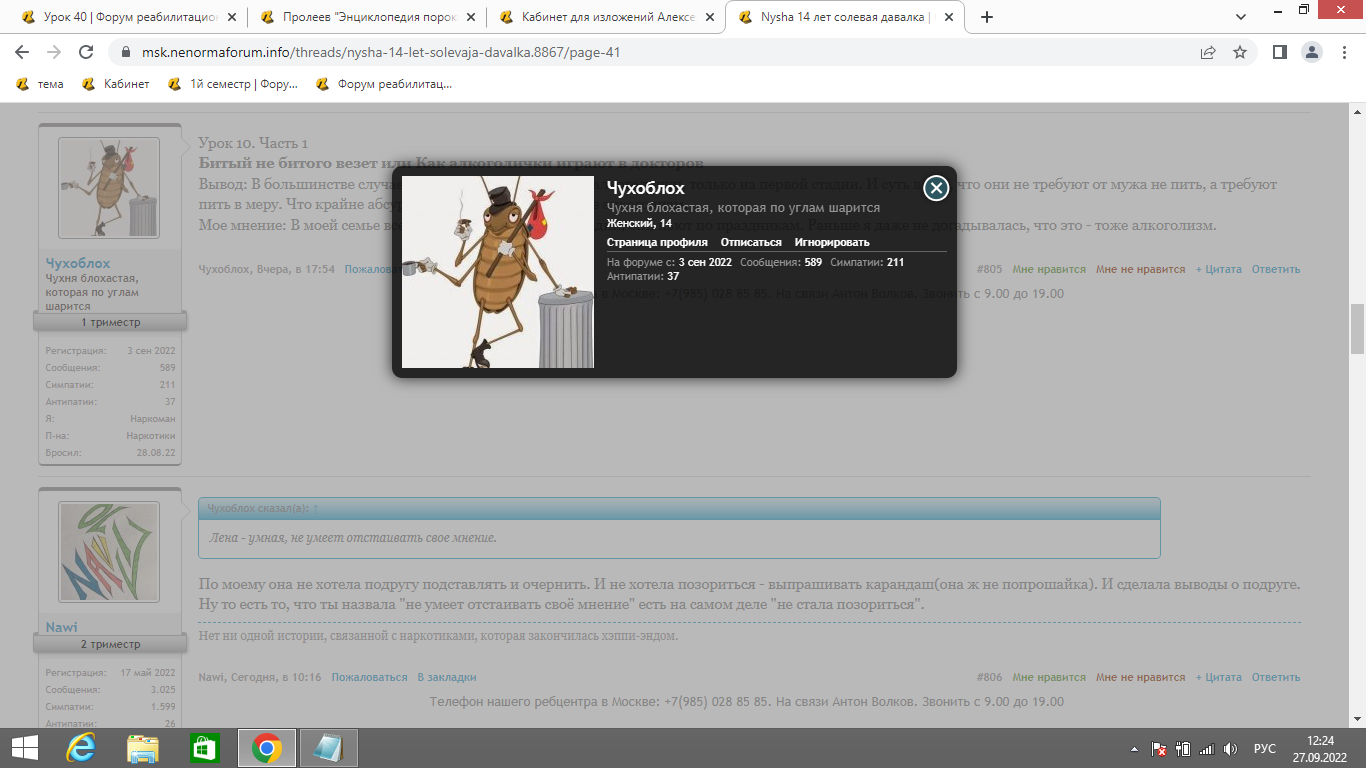This screenshot has width=1366, height=768.
Task: Close the Nysha 14 лет tab
Action: [947, 17]
